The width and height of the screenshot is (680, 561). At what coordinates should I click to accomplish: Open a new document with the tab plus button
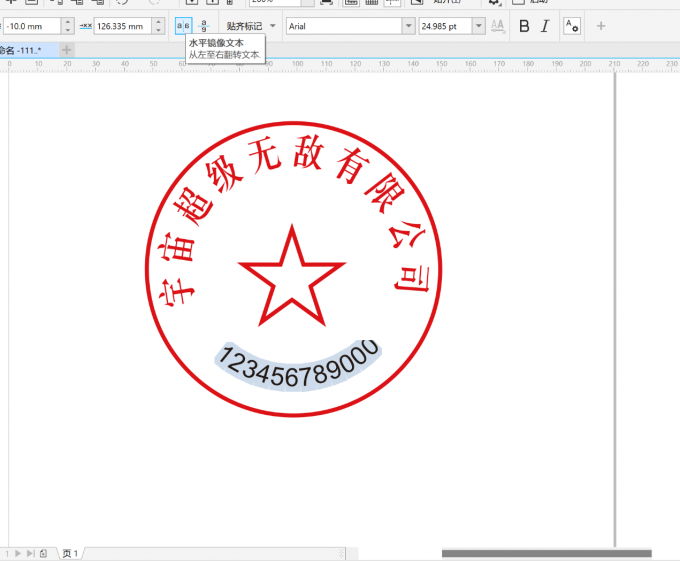66,50
